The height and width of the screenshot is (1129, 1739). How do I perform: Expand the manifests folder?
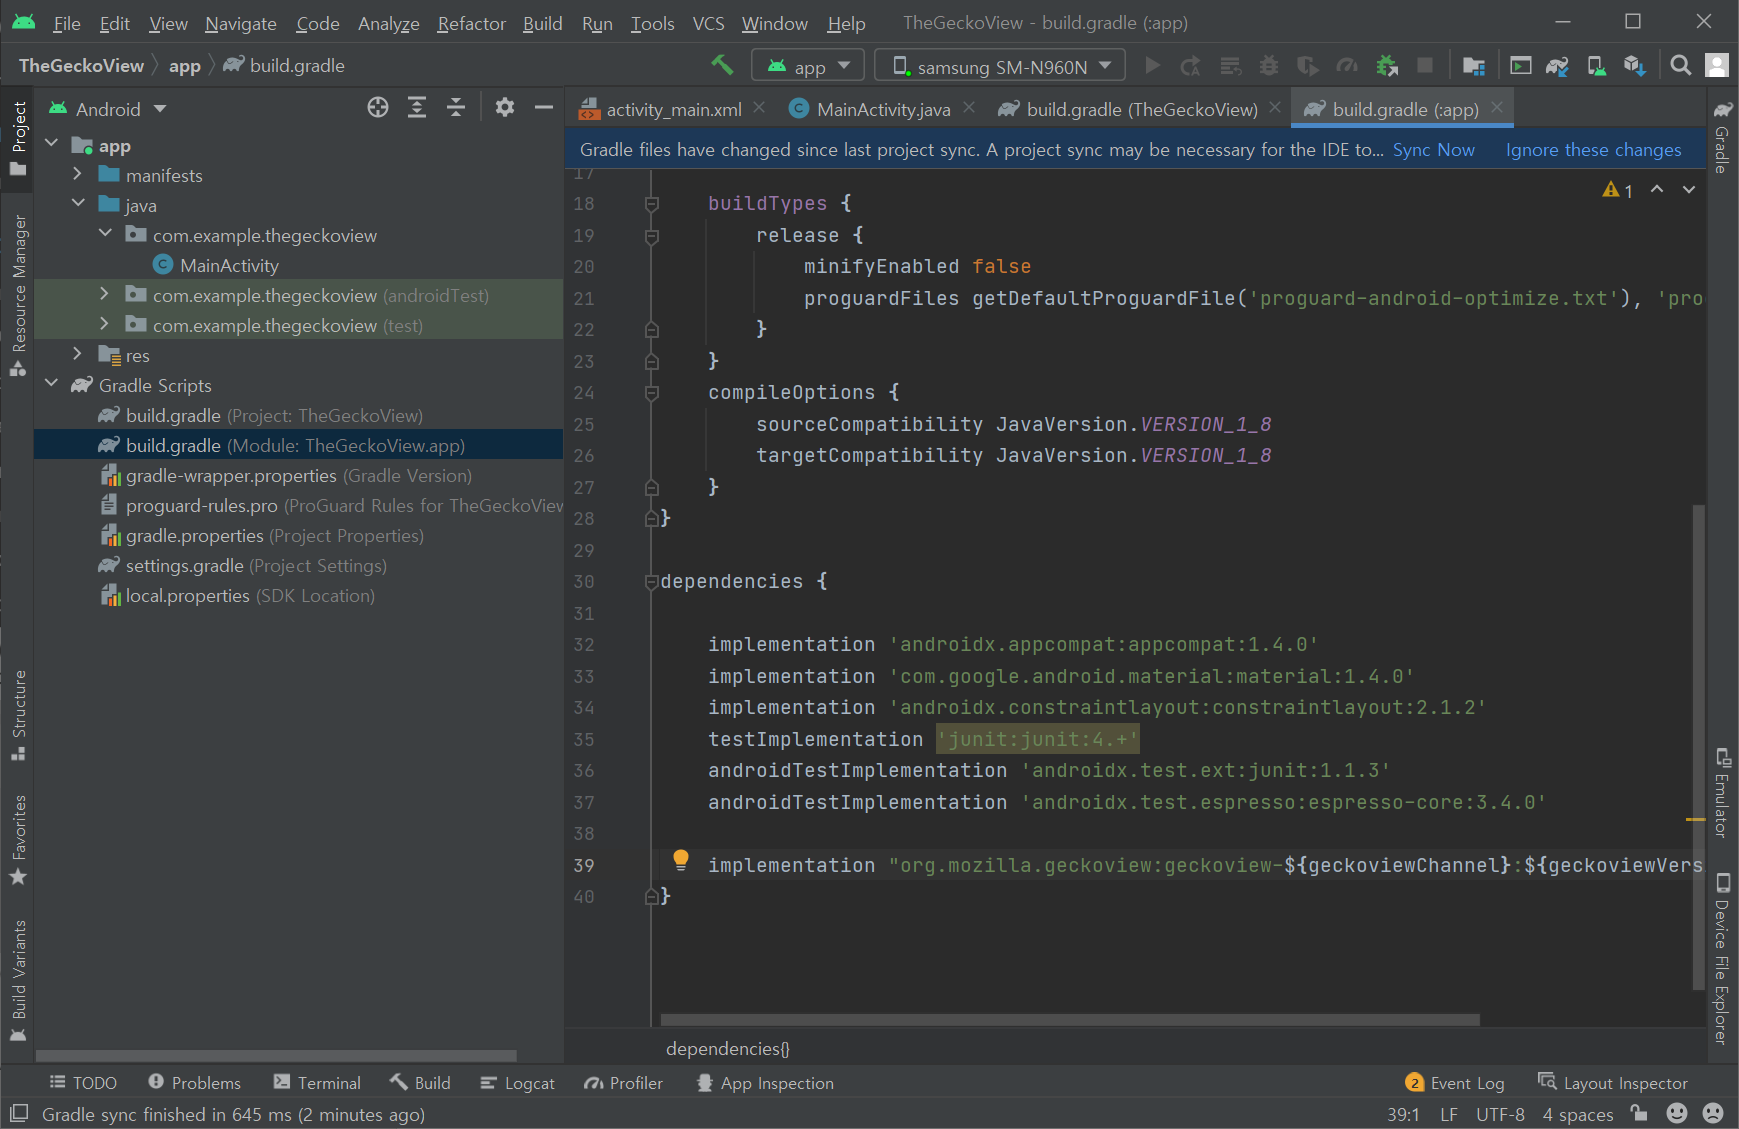(x=77, y=175)
